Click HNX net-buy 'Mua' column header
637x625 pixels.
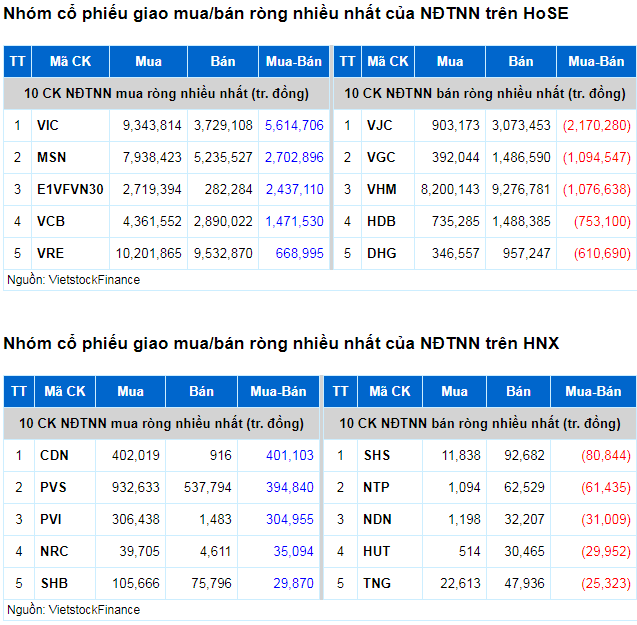tap(130, 391)
